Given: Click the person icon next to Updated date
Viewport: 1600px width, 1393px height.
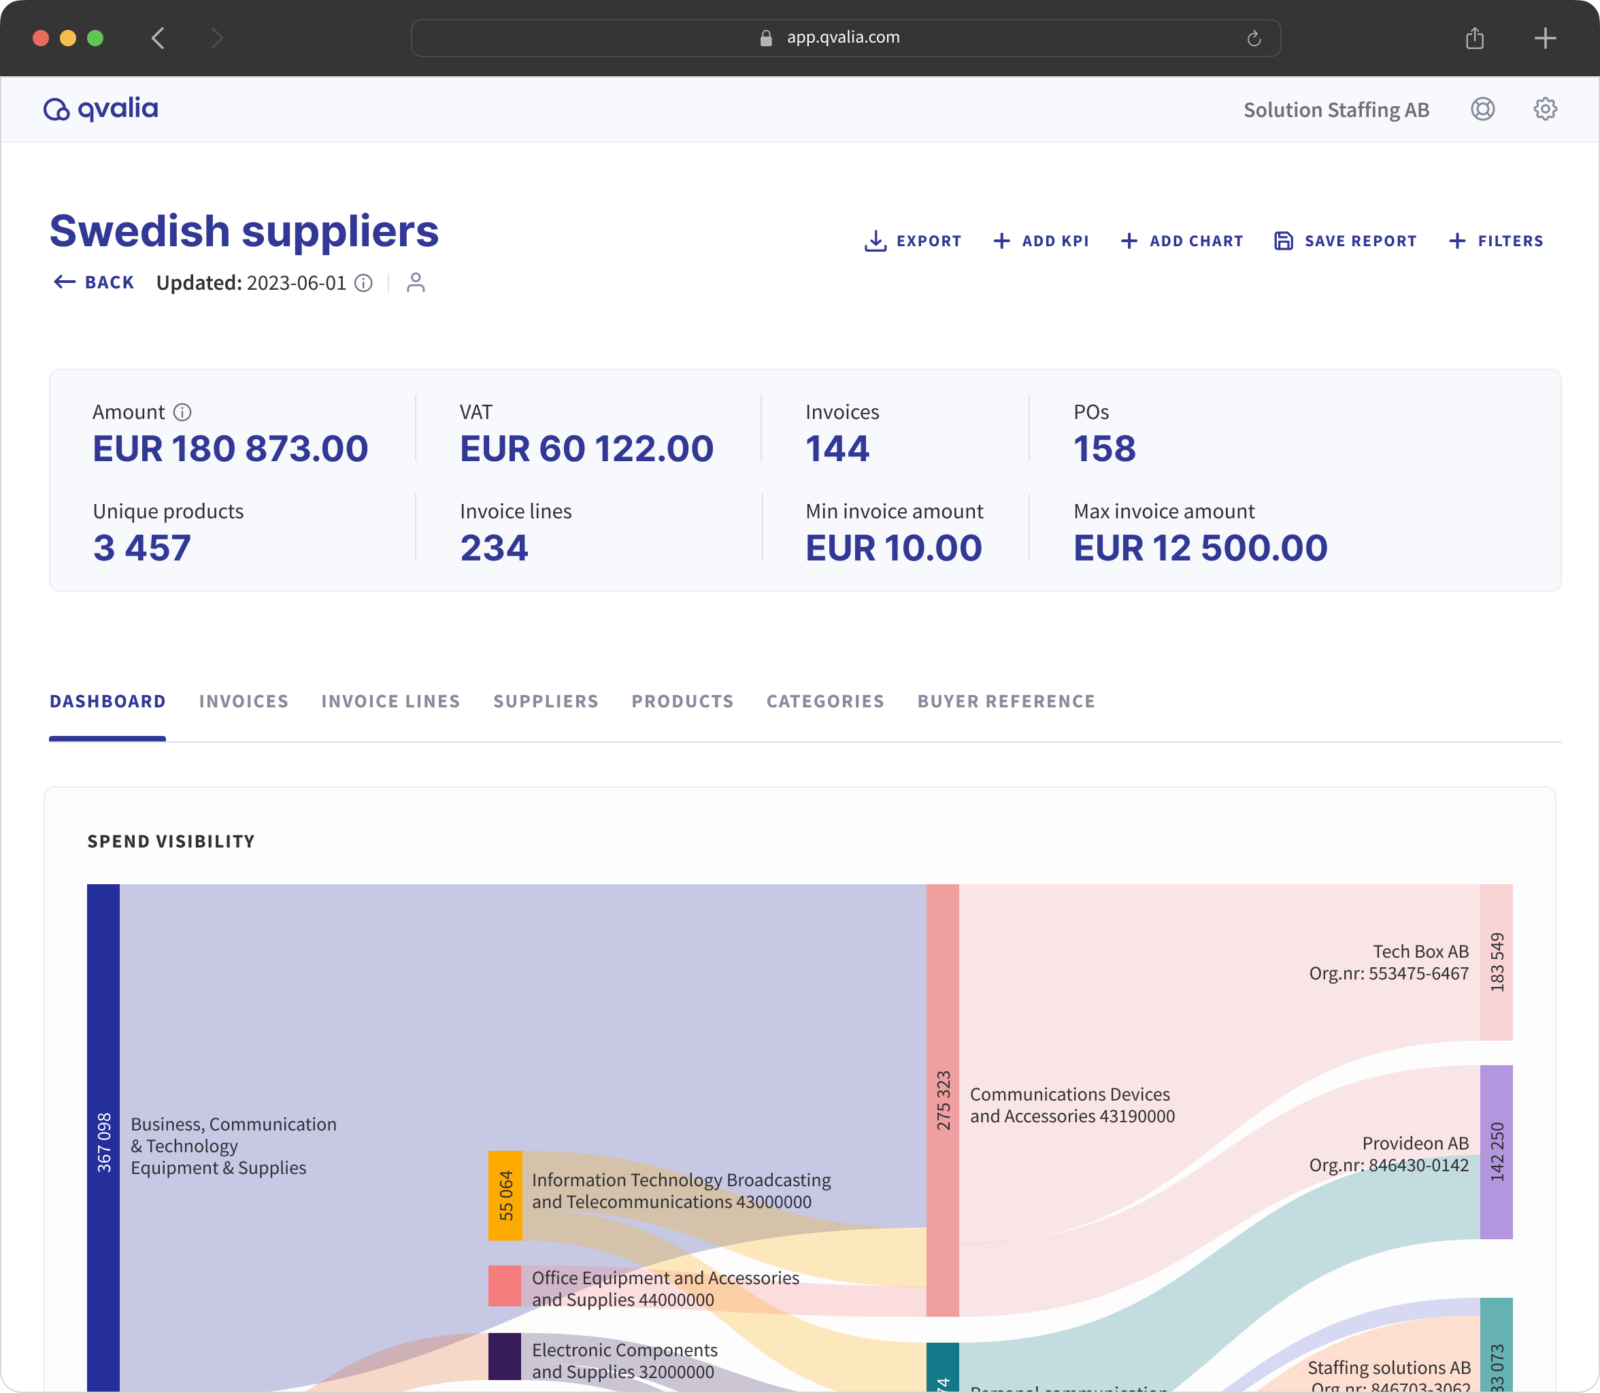Looking at the screenshot, I should 416,282.
